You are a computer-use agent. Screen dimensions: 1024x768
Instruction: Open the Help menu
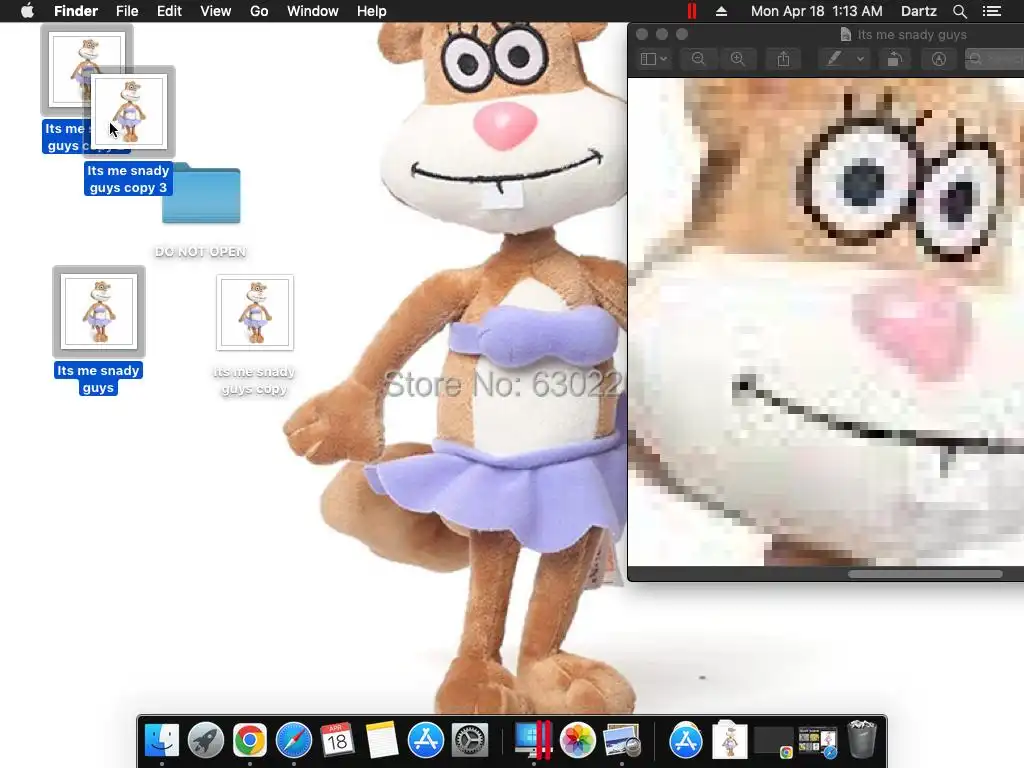[x=372, y=11]
